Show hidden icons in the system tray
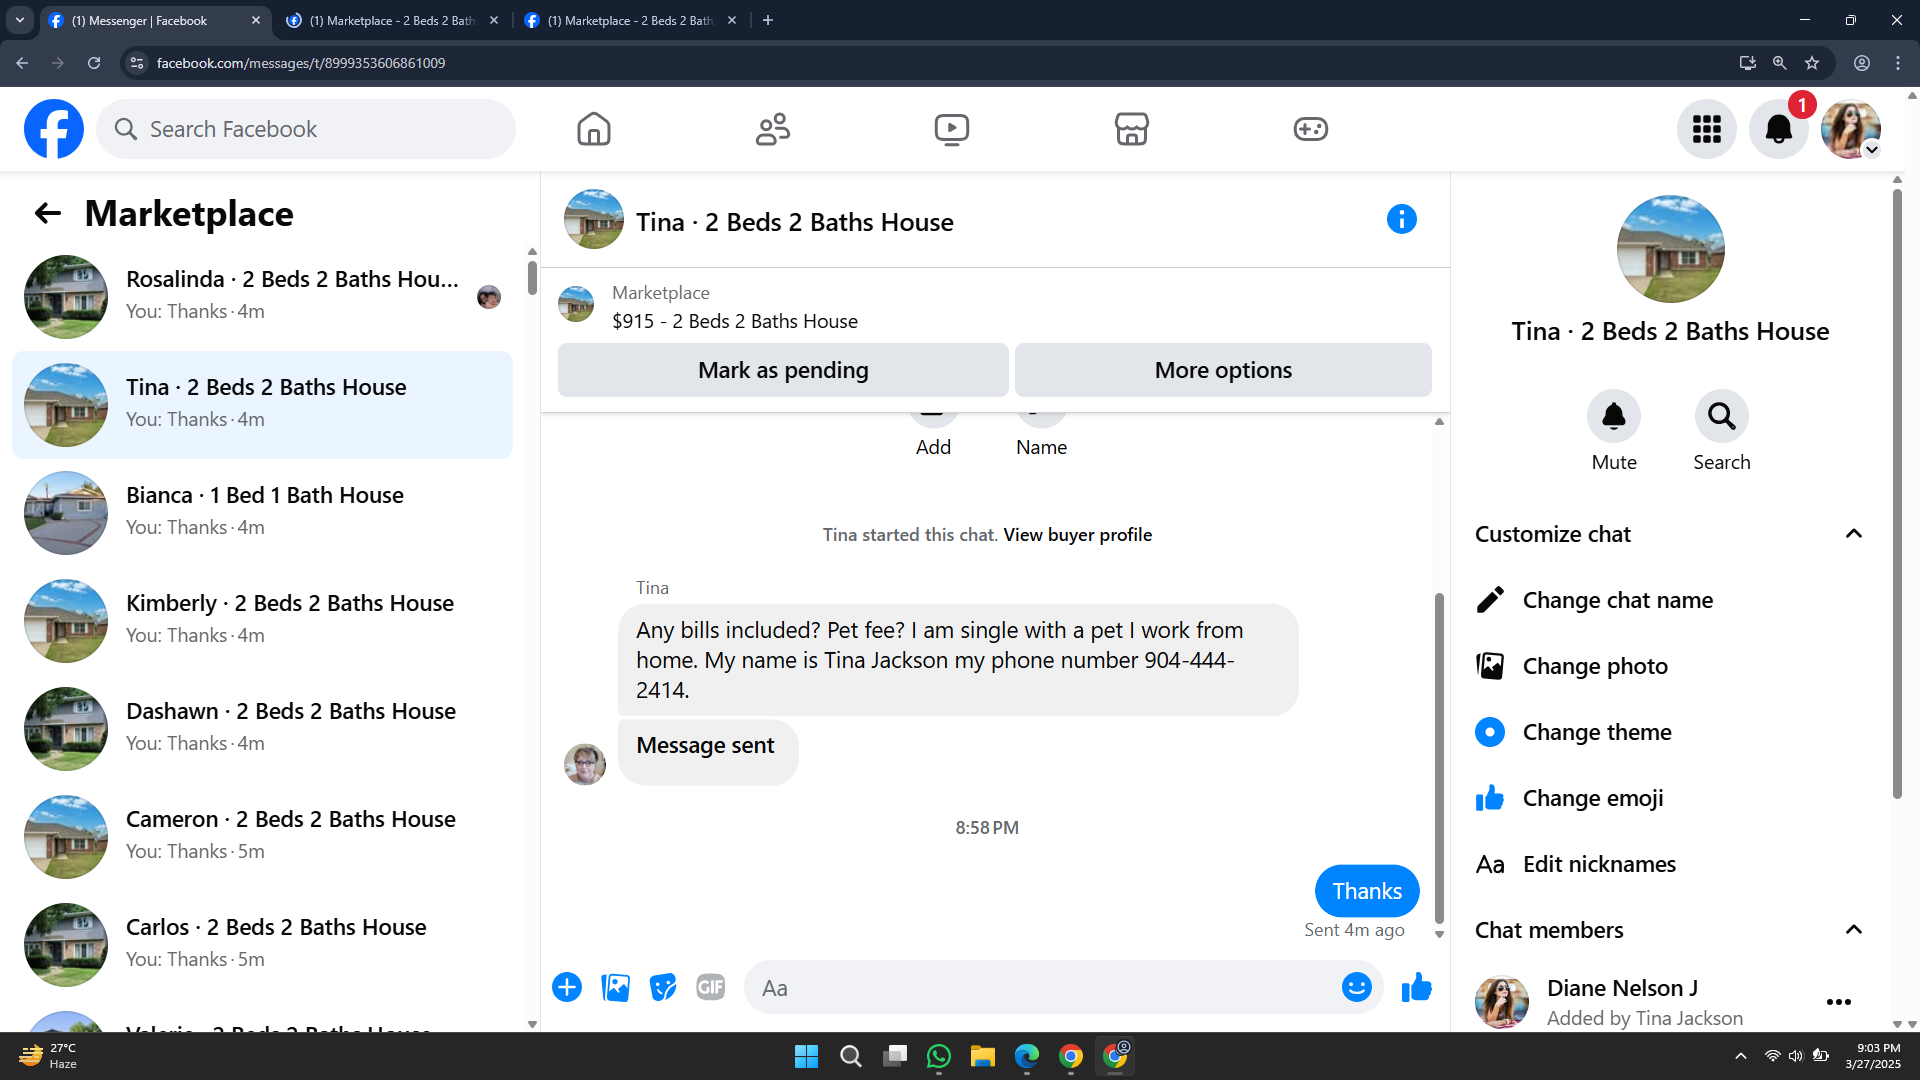The image size is (1920, 1080). pyautogui.click(x=1741, y=1056)
